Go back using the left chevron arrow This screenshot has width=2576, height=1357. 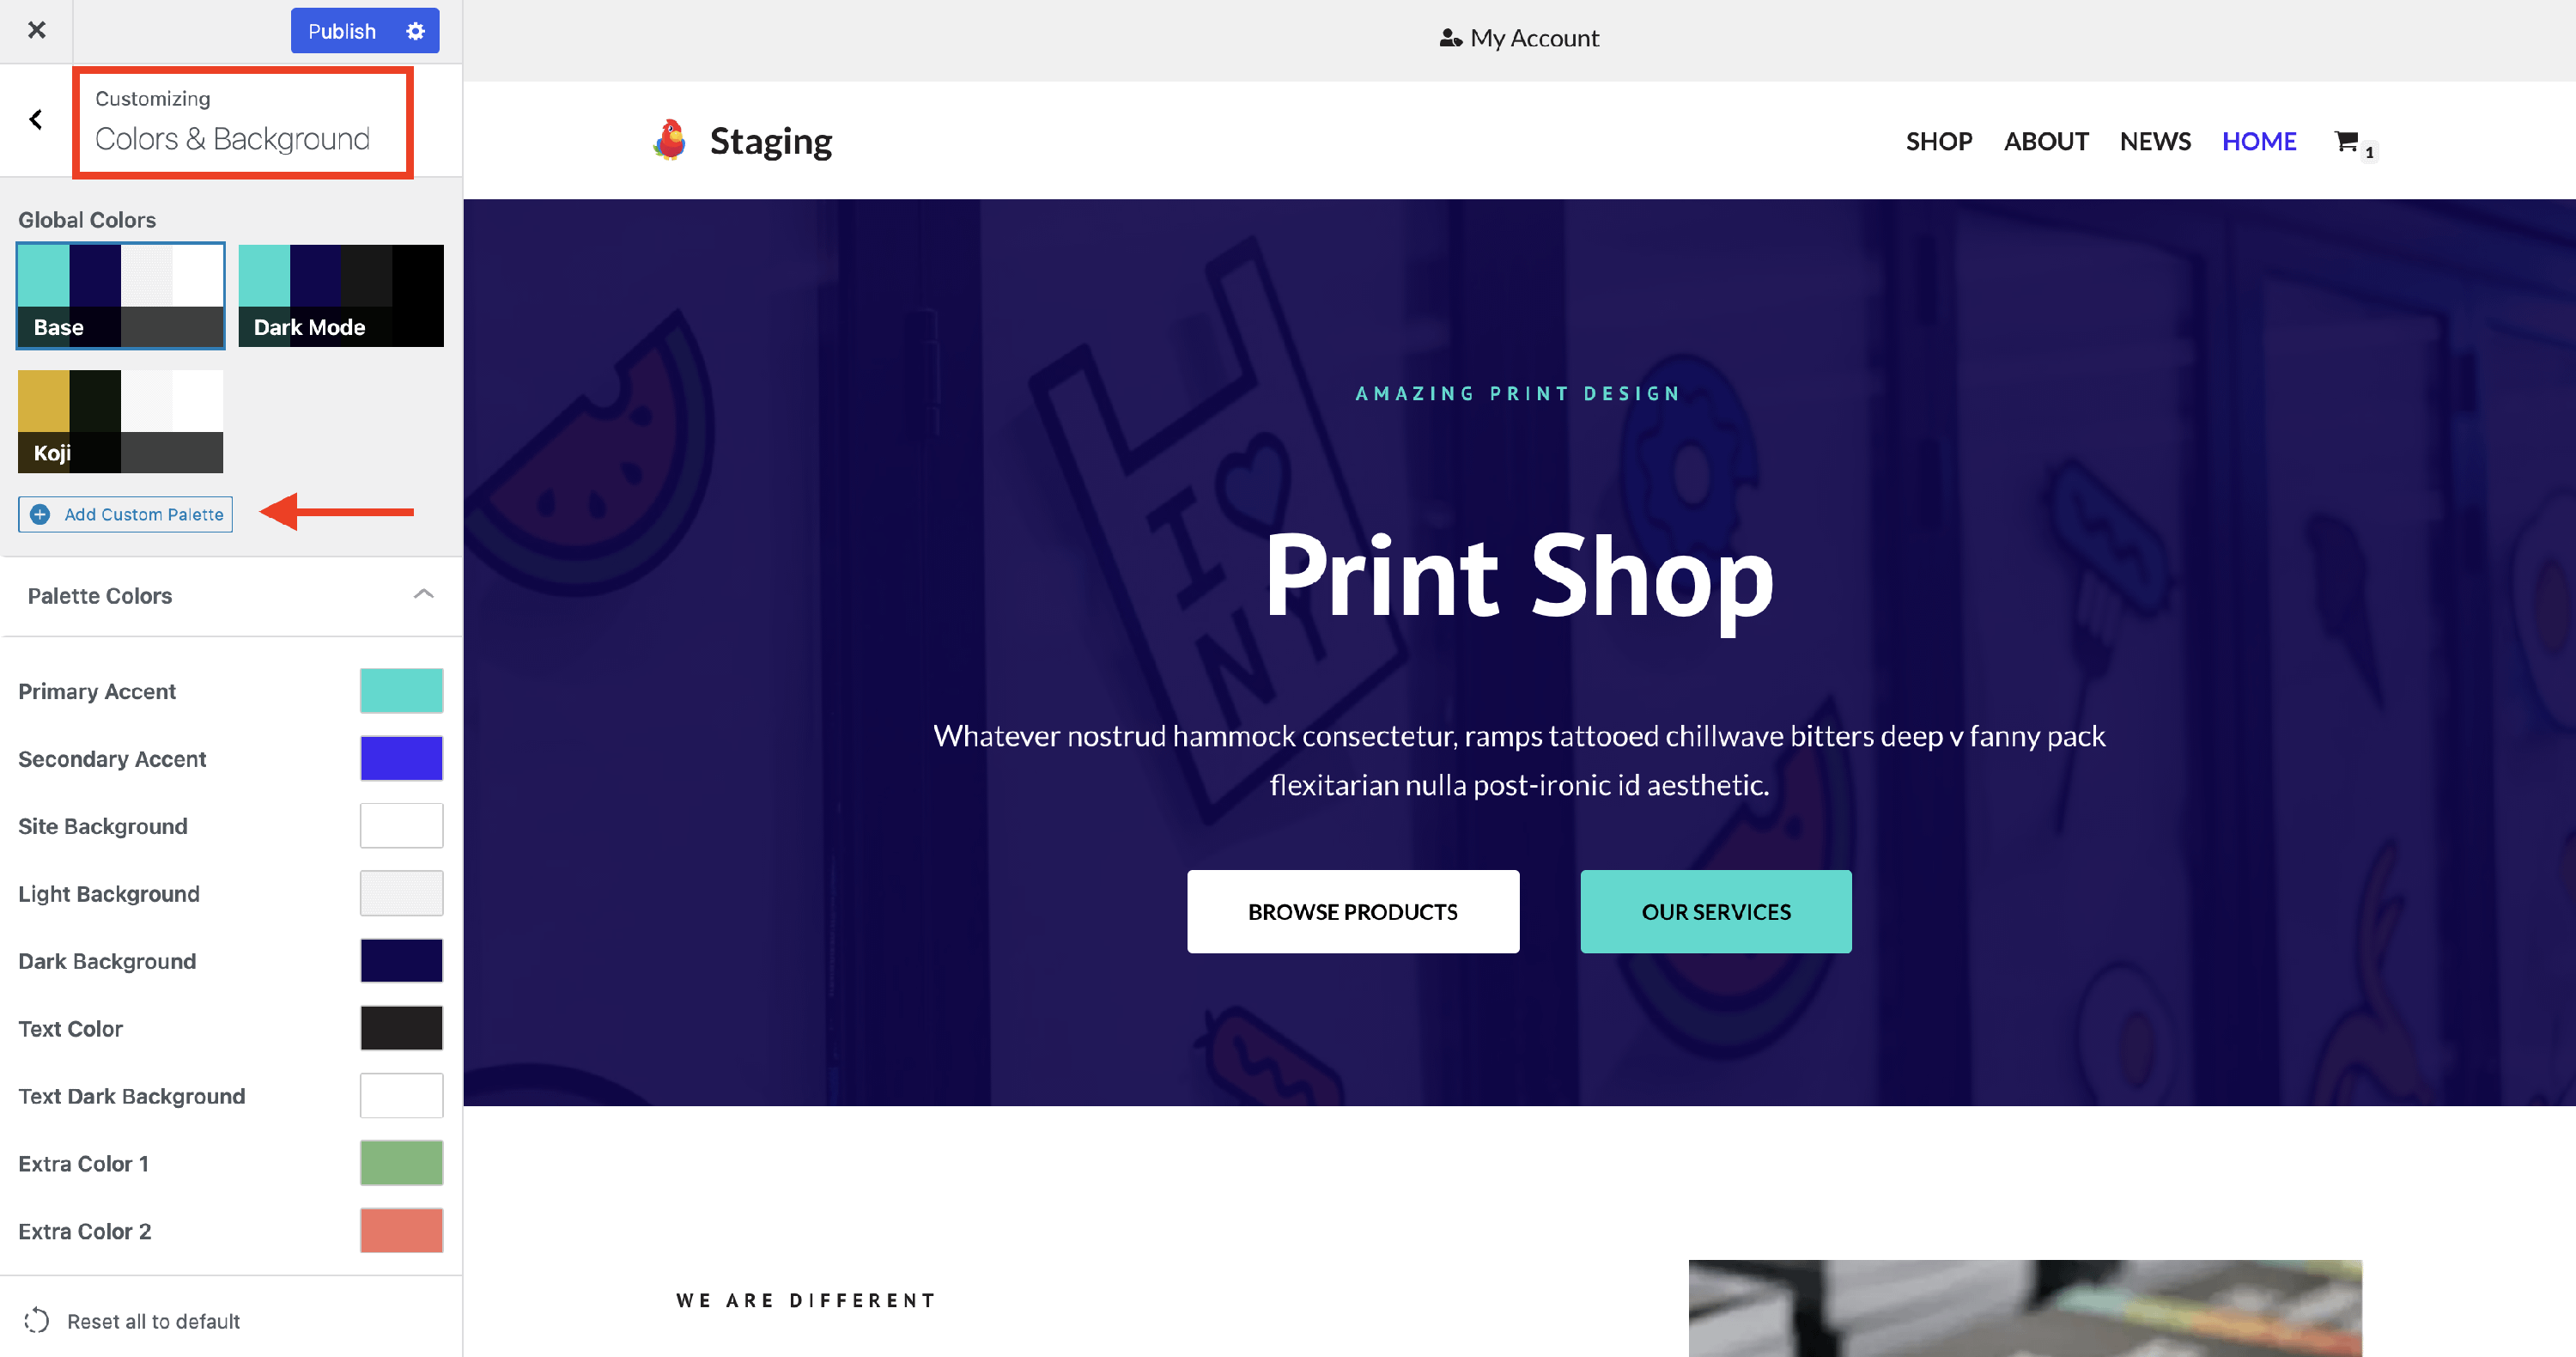[x=36, y=120]
